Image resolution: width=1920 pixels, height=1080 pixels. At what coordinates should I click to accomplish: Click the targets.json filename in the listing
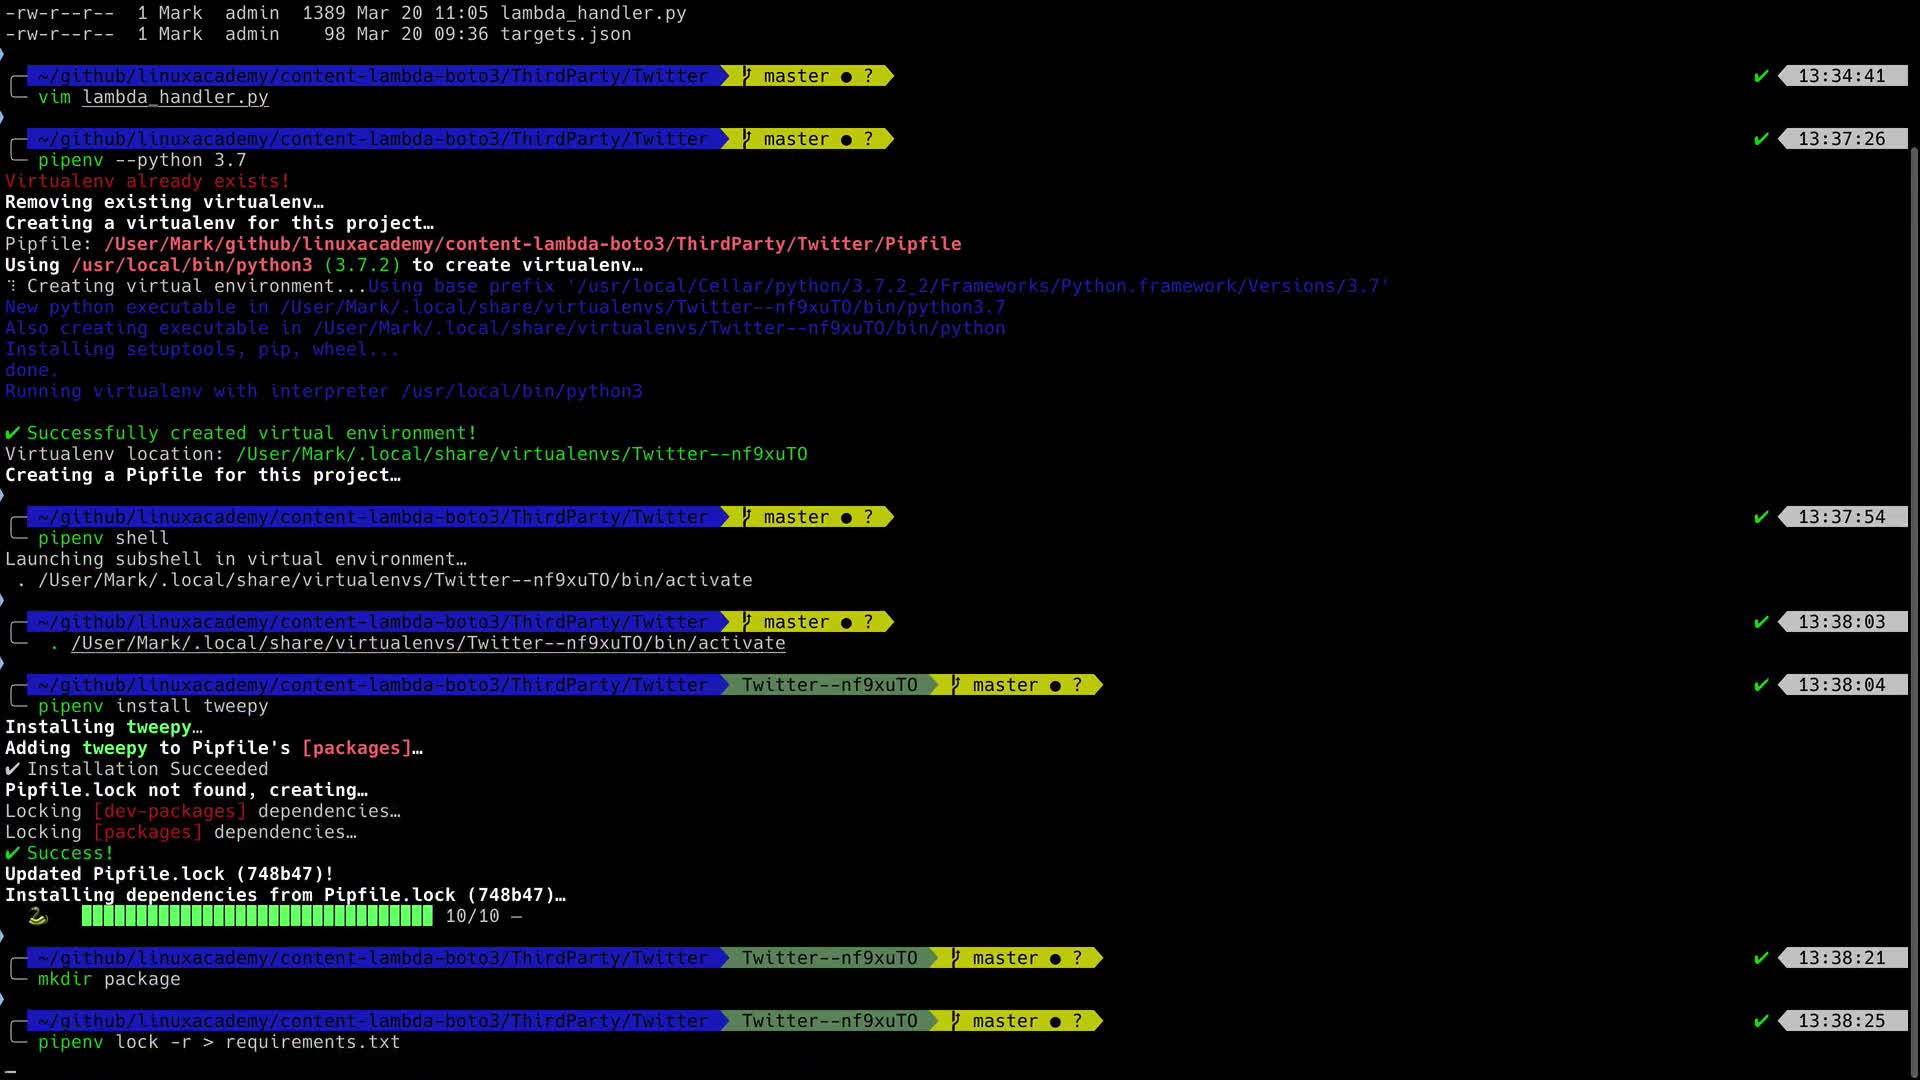point(565,34)
